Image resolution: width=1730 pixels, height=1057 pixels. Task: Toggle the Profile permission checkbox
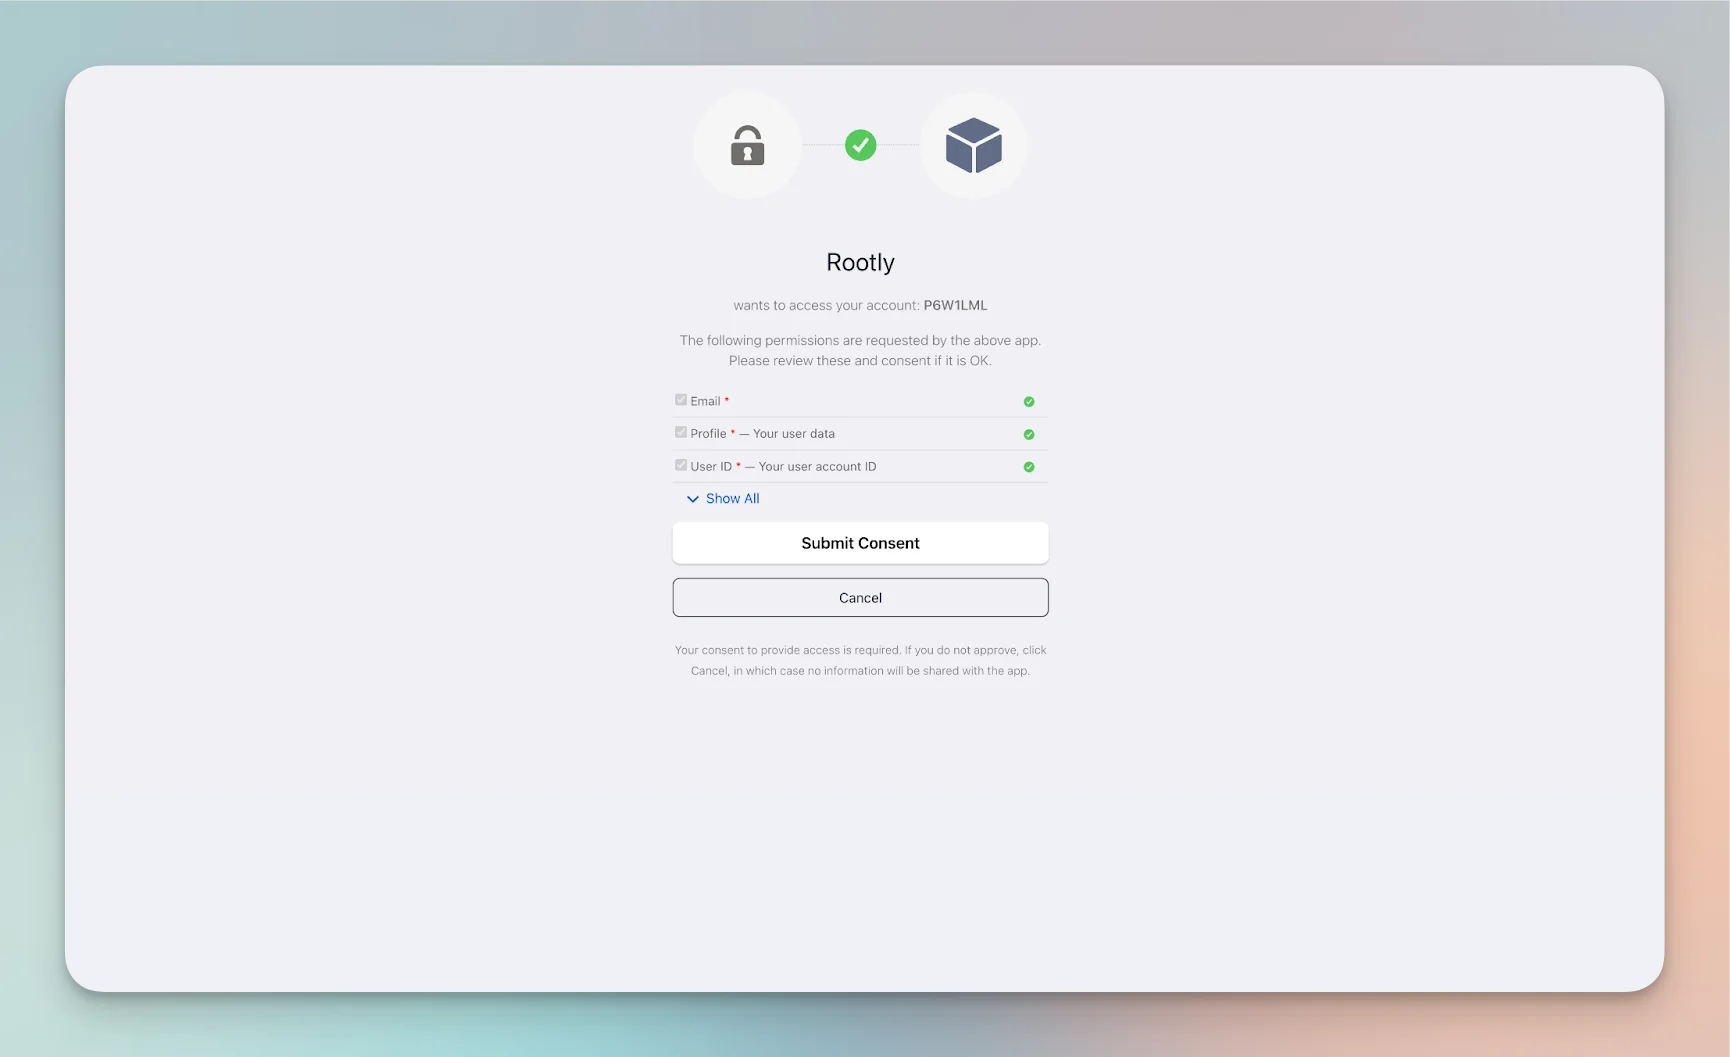pyautogui.click(x=680, y=433)
